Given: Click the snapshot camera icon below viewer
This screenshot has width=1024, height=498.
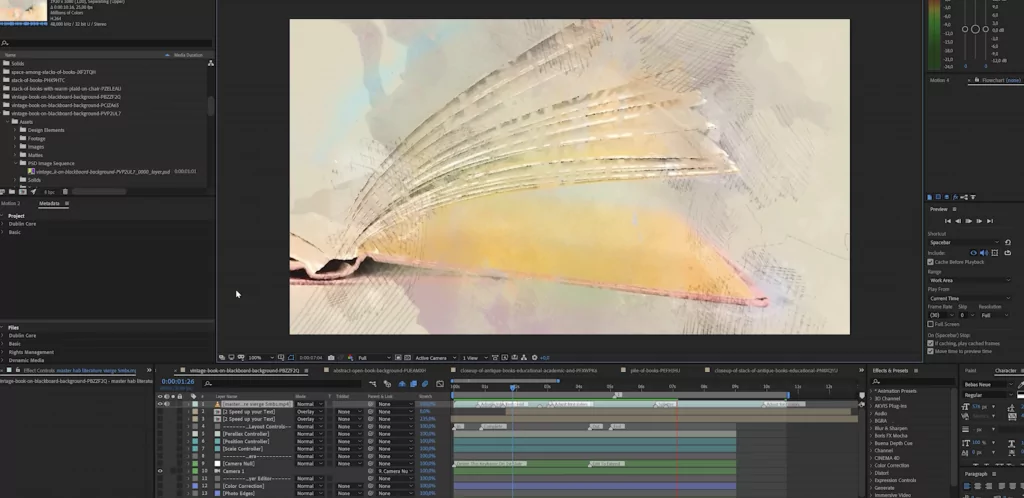Looking at the screenshot, I should click(x=330, y=357).
